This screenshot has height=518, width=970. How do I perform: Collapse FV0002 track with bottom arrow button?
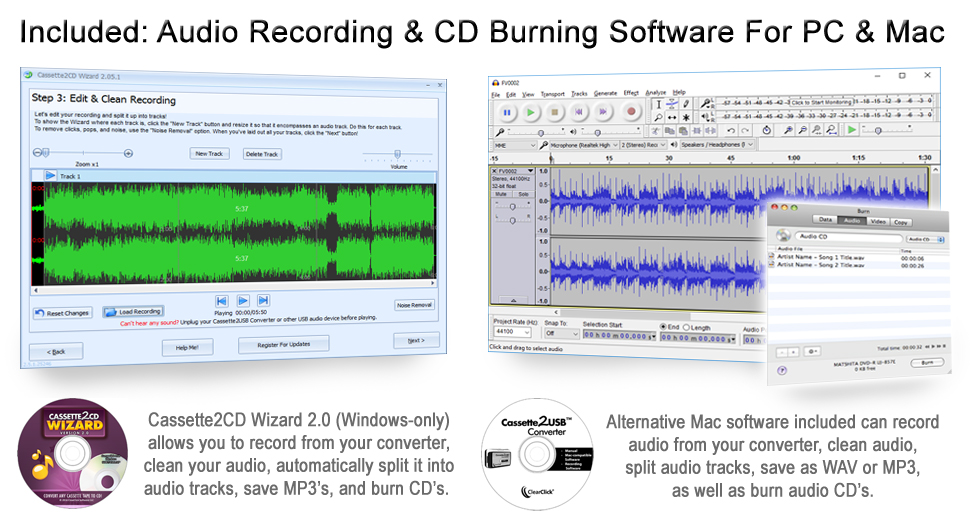coord(513,300)
